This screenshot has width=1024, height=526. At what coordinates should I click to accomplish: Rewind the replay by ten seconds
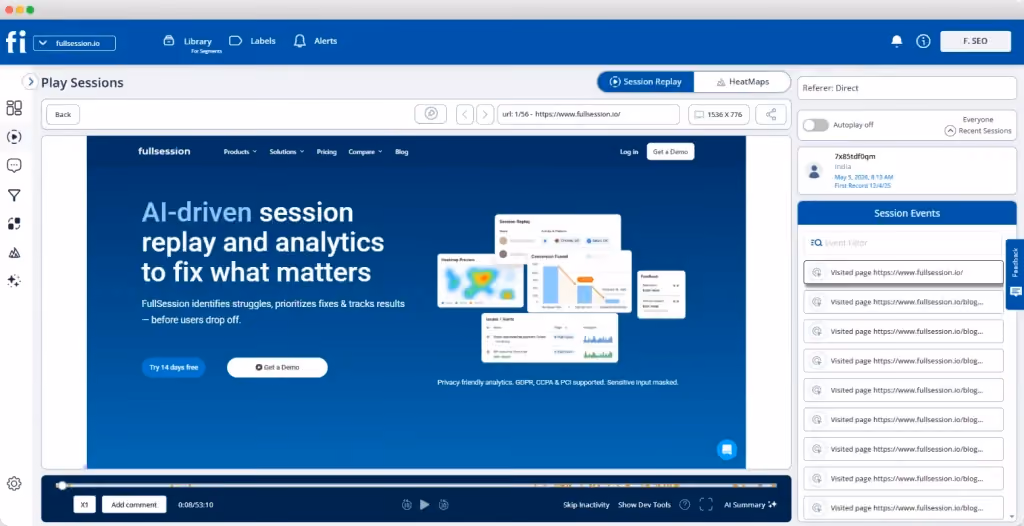406,504
